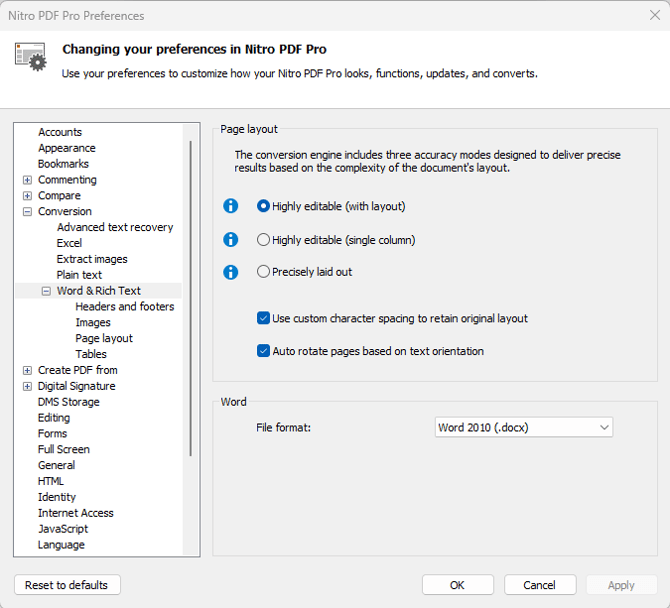Select Digital Signature label in tree
Screen dimensions: 670x608
click(76, 386)
